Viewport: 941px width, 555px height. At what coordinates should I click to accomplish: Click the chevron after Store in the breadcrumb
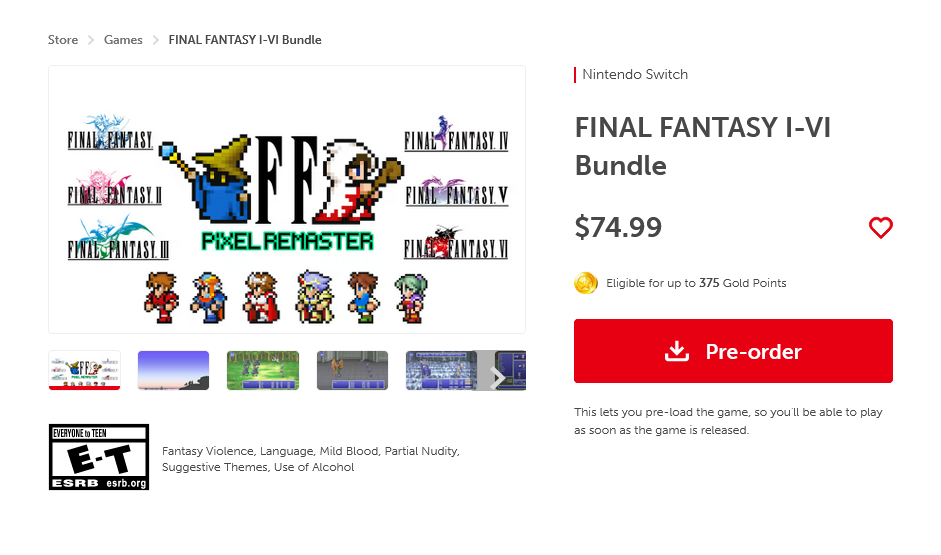(91, 40)
